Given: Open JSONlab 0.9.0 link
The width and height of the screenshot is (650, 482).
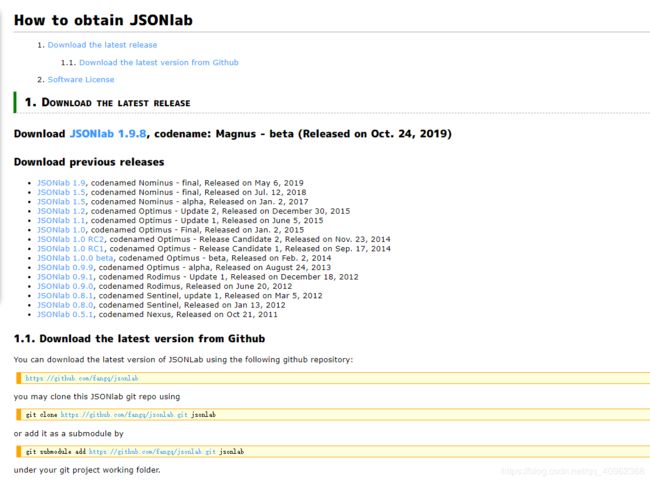Looking at the screenshot, I should (x=65, y=286).
